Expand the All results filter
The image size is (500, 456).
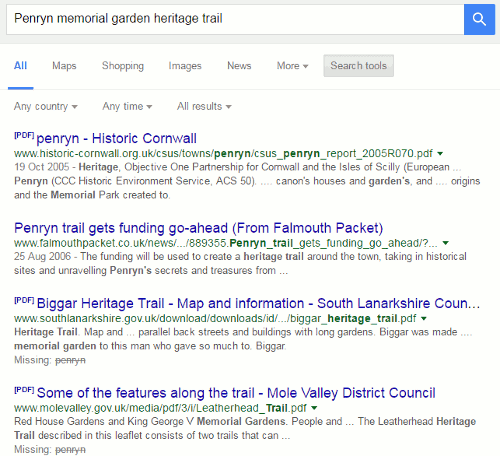(x=204, y=106)
